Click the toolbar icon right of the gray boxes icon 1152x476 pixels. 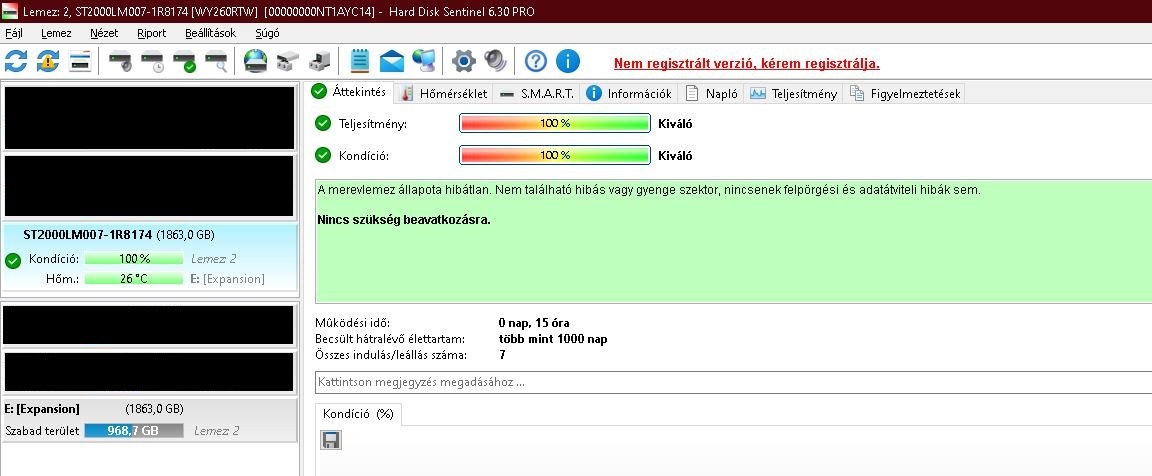320,61
